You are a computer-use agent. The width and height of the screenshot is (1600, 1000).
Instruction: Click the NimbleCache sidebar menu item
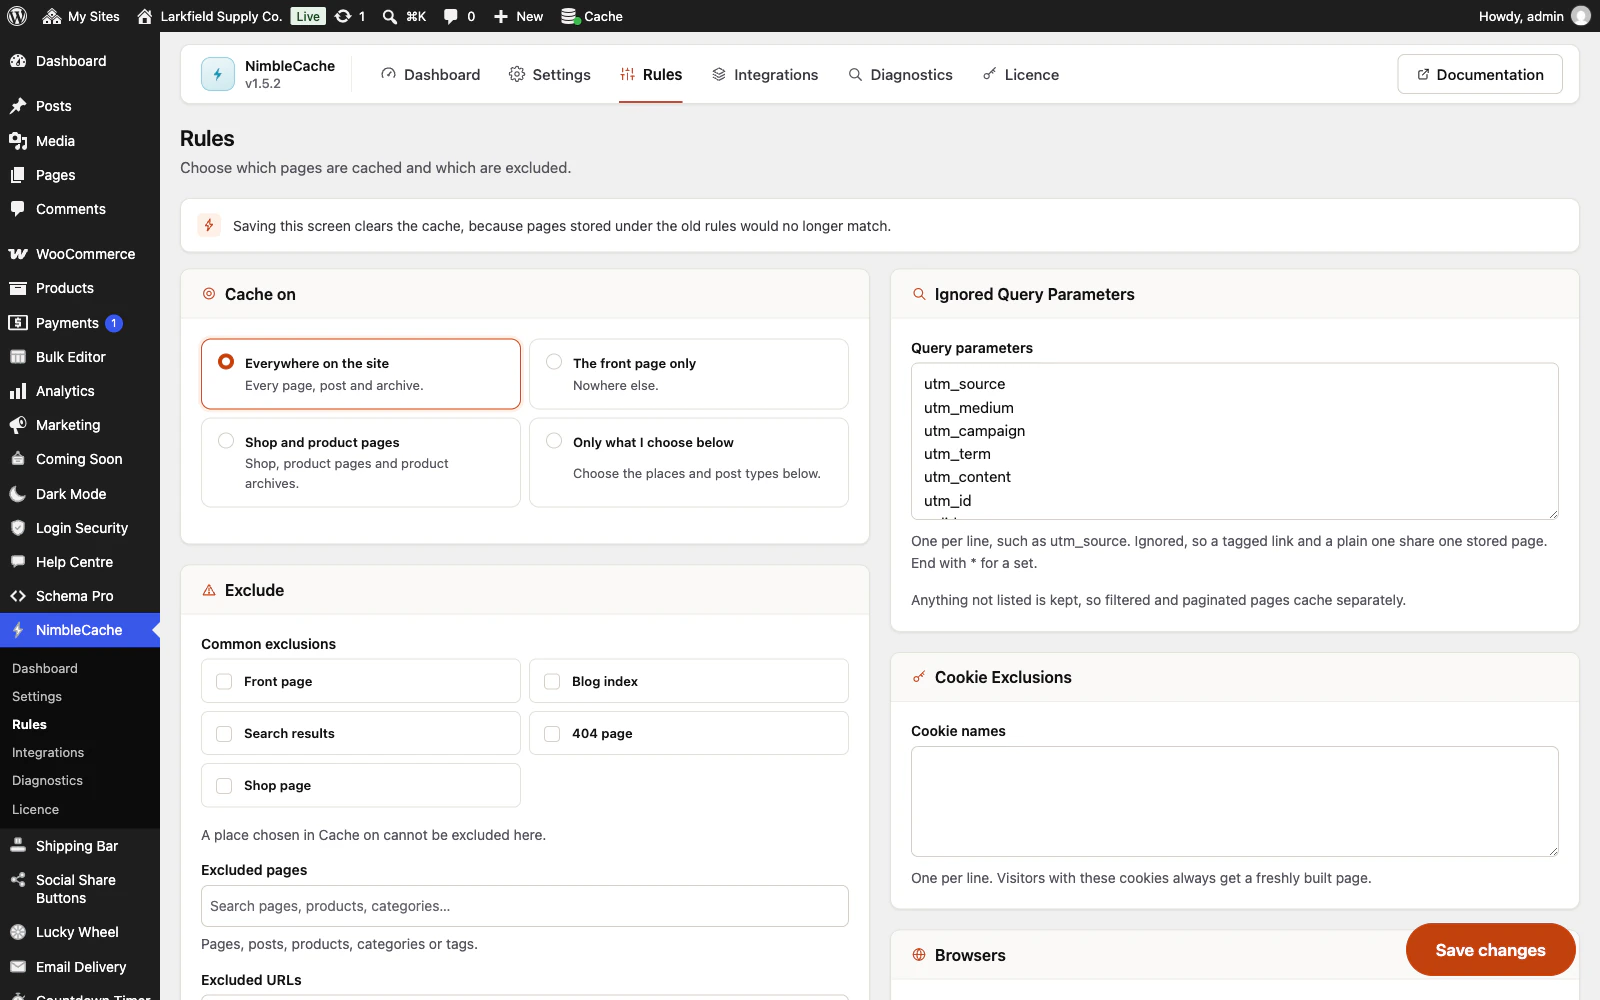click(x=80, y=630)
